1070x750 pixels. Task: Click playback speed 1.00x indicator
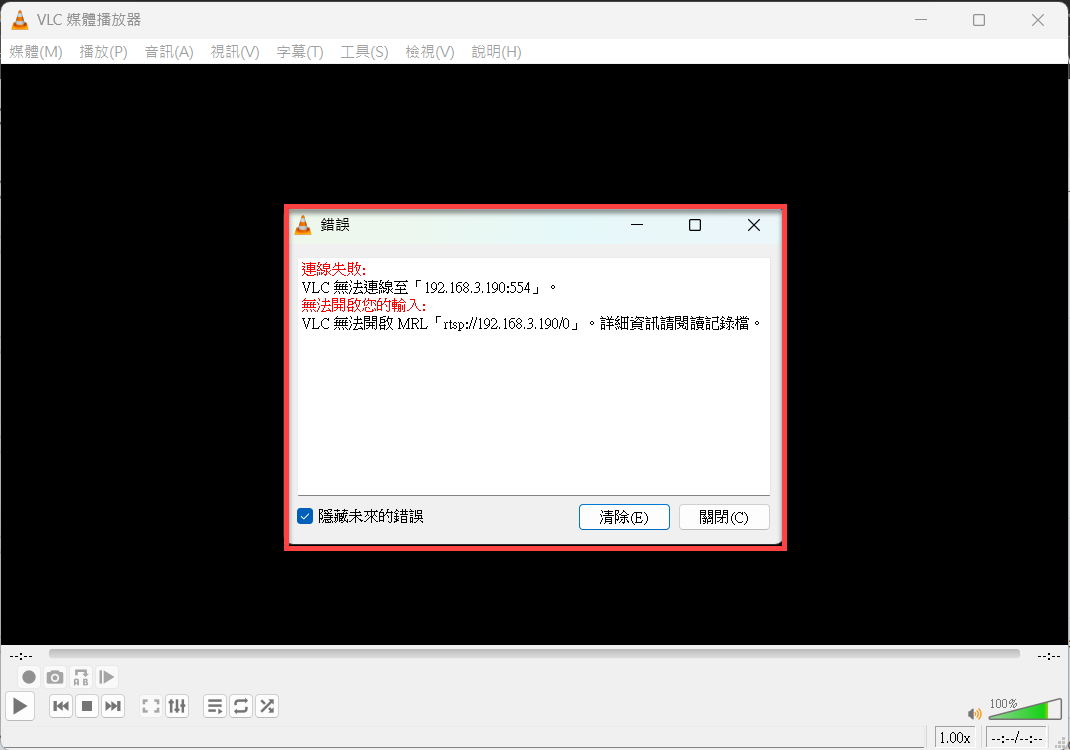(955, 738)
